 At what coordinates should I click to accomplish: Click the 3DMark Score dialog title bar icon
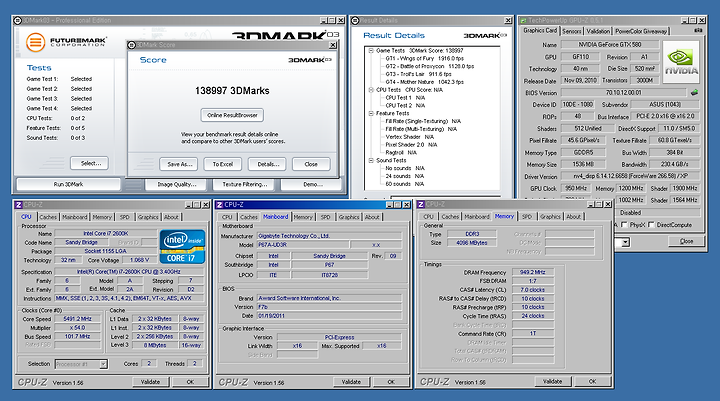point(131,45)
